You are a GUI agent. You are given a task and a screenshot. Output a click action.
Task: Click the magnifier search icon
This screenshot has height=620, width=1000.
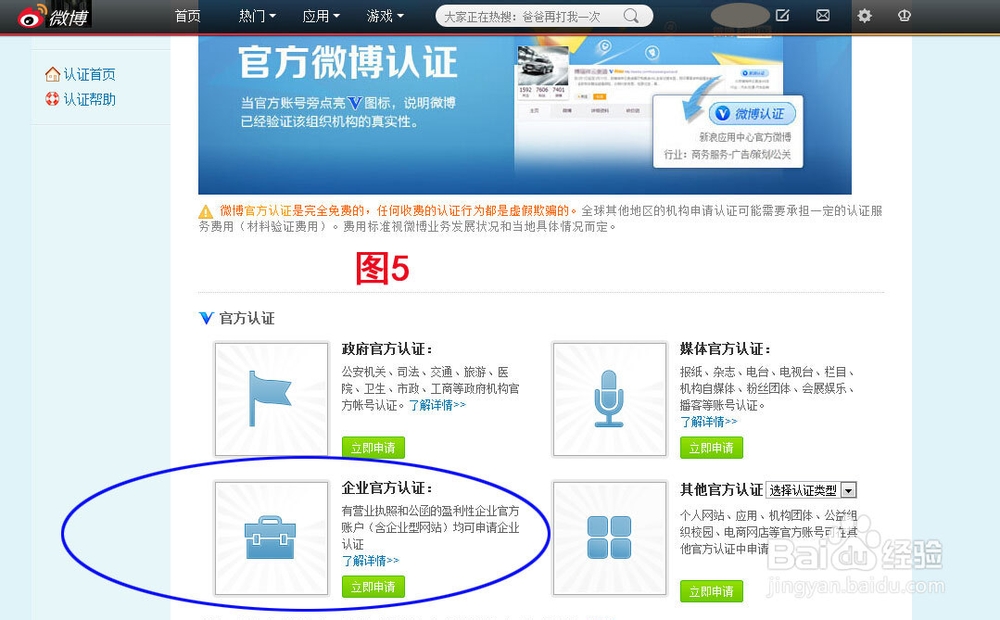pyautogui.click(x=631, y=16)
